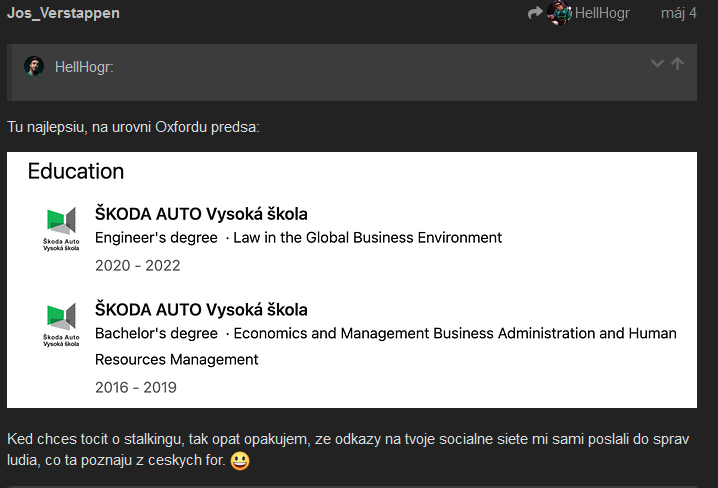
Task: Click the 2020 - 2022 date range
Action: coord(137,266)
